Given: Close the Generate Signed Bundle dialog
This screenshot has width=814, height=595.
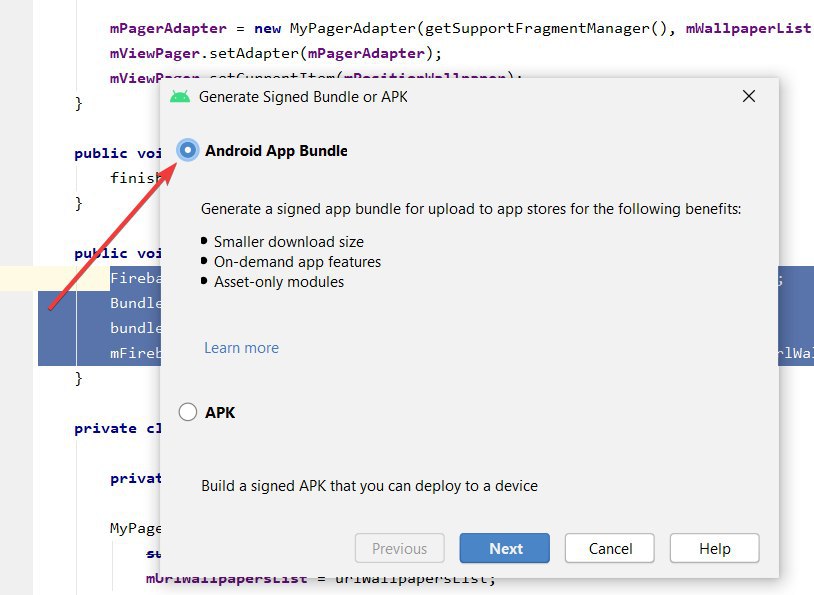Looking at the screenshot, I should point(749,96).
